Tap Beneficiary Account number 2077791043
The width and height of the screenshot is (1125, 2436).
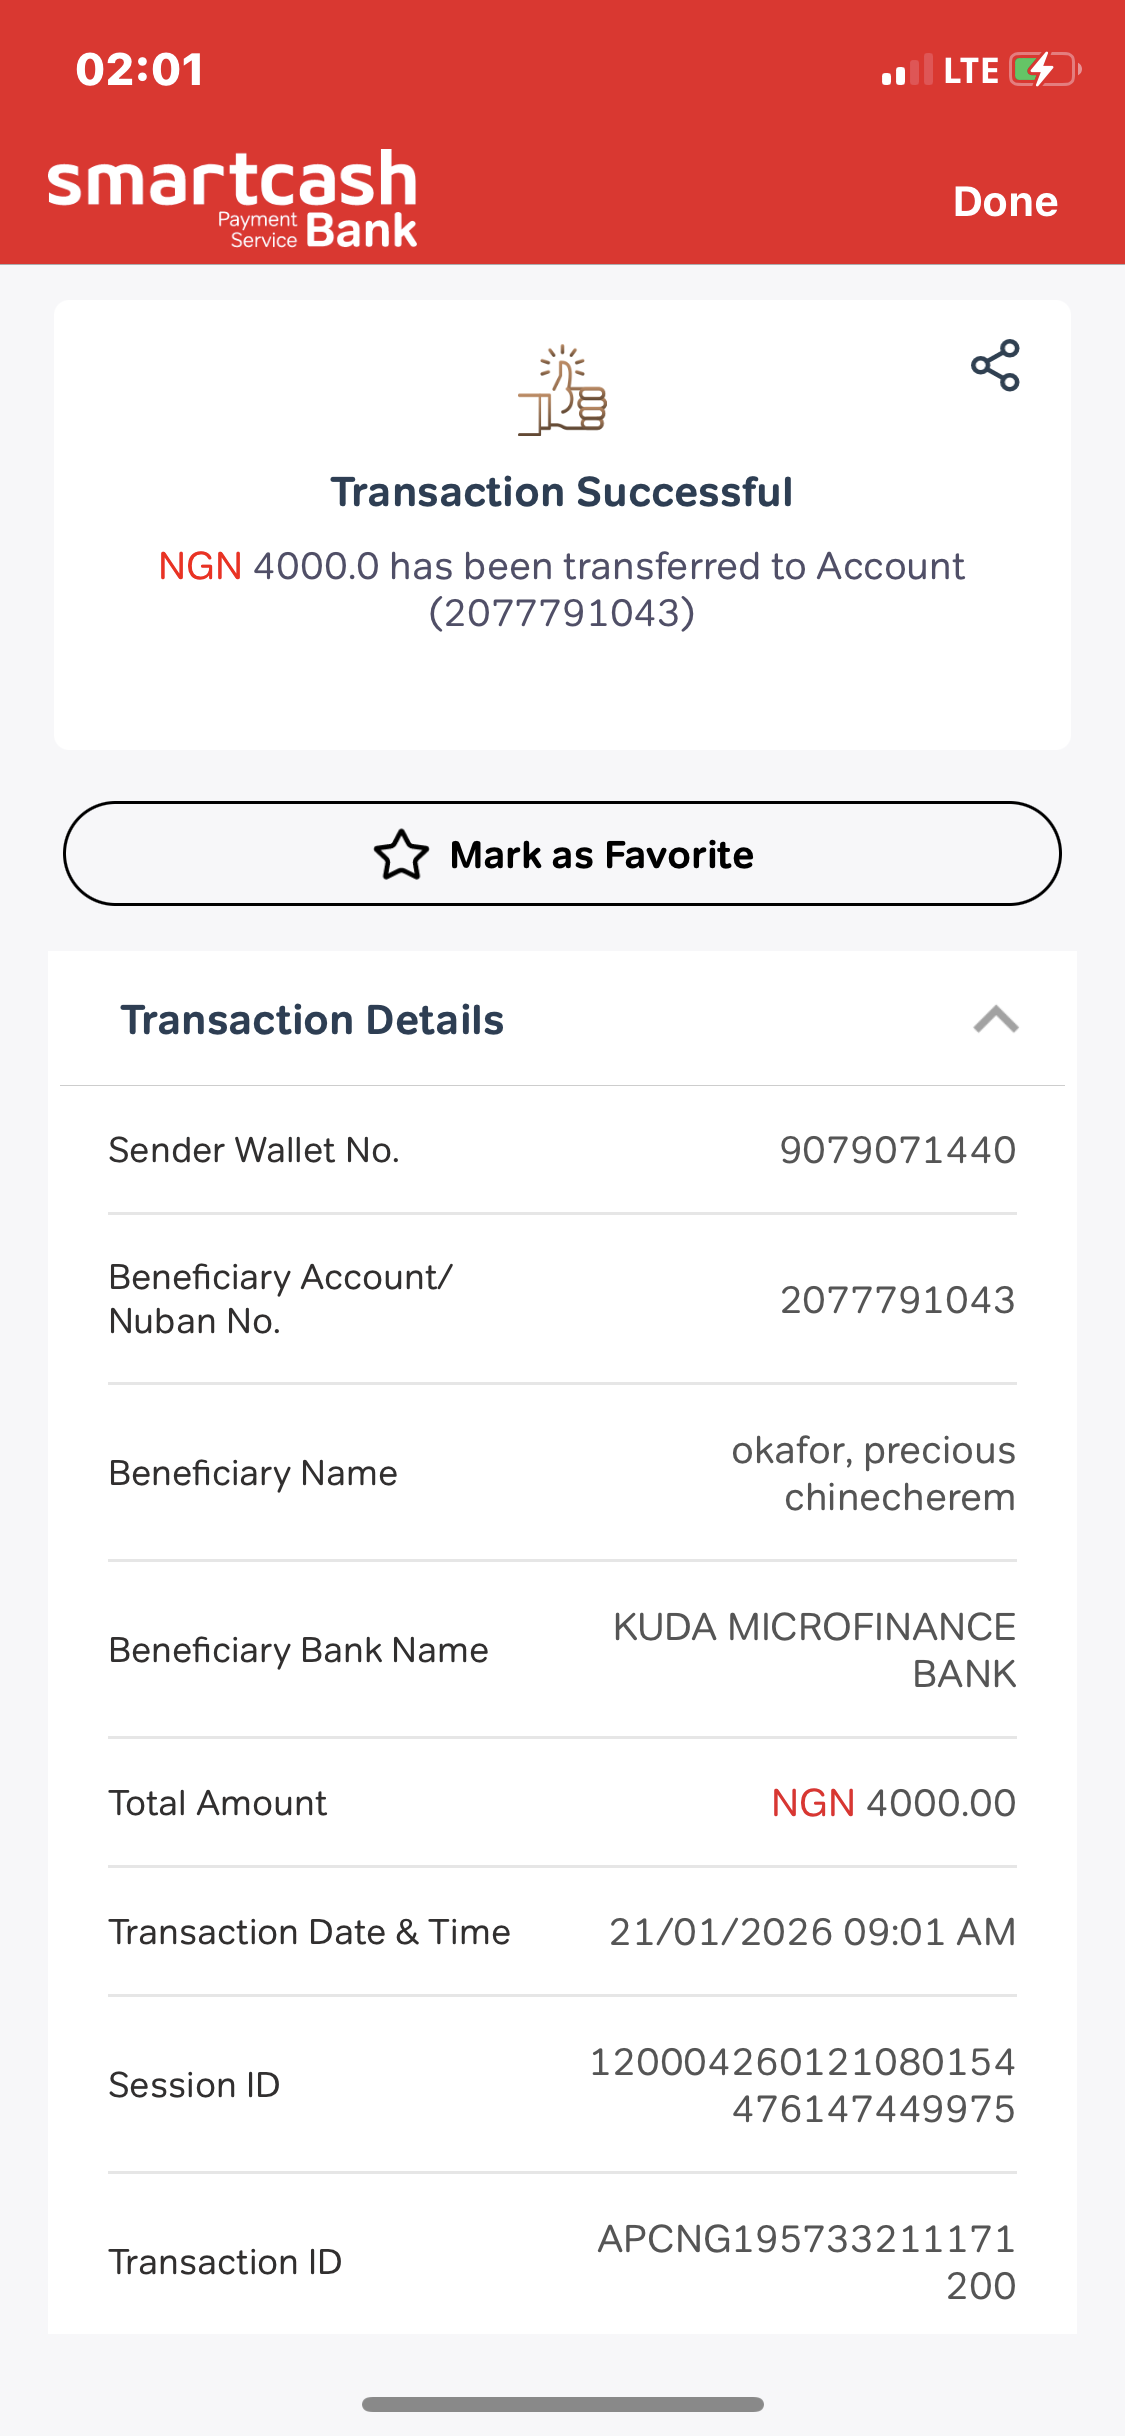tap(897, 1300)
